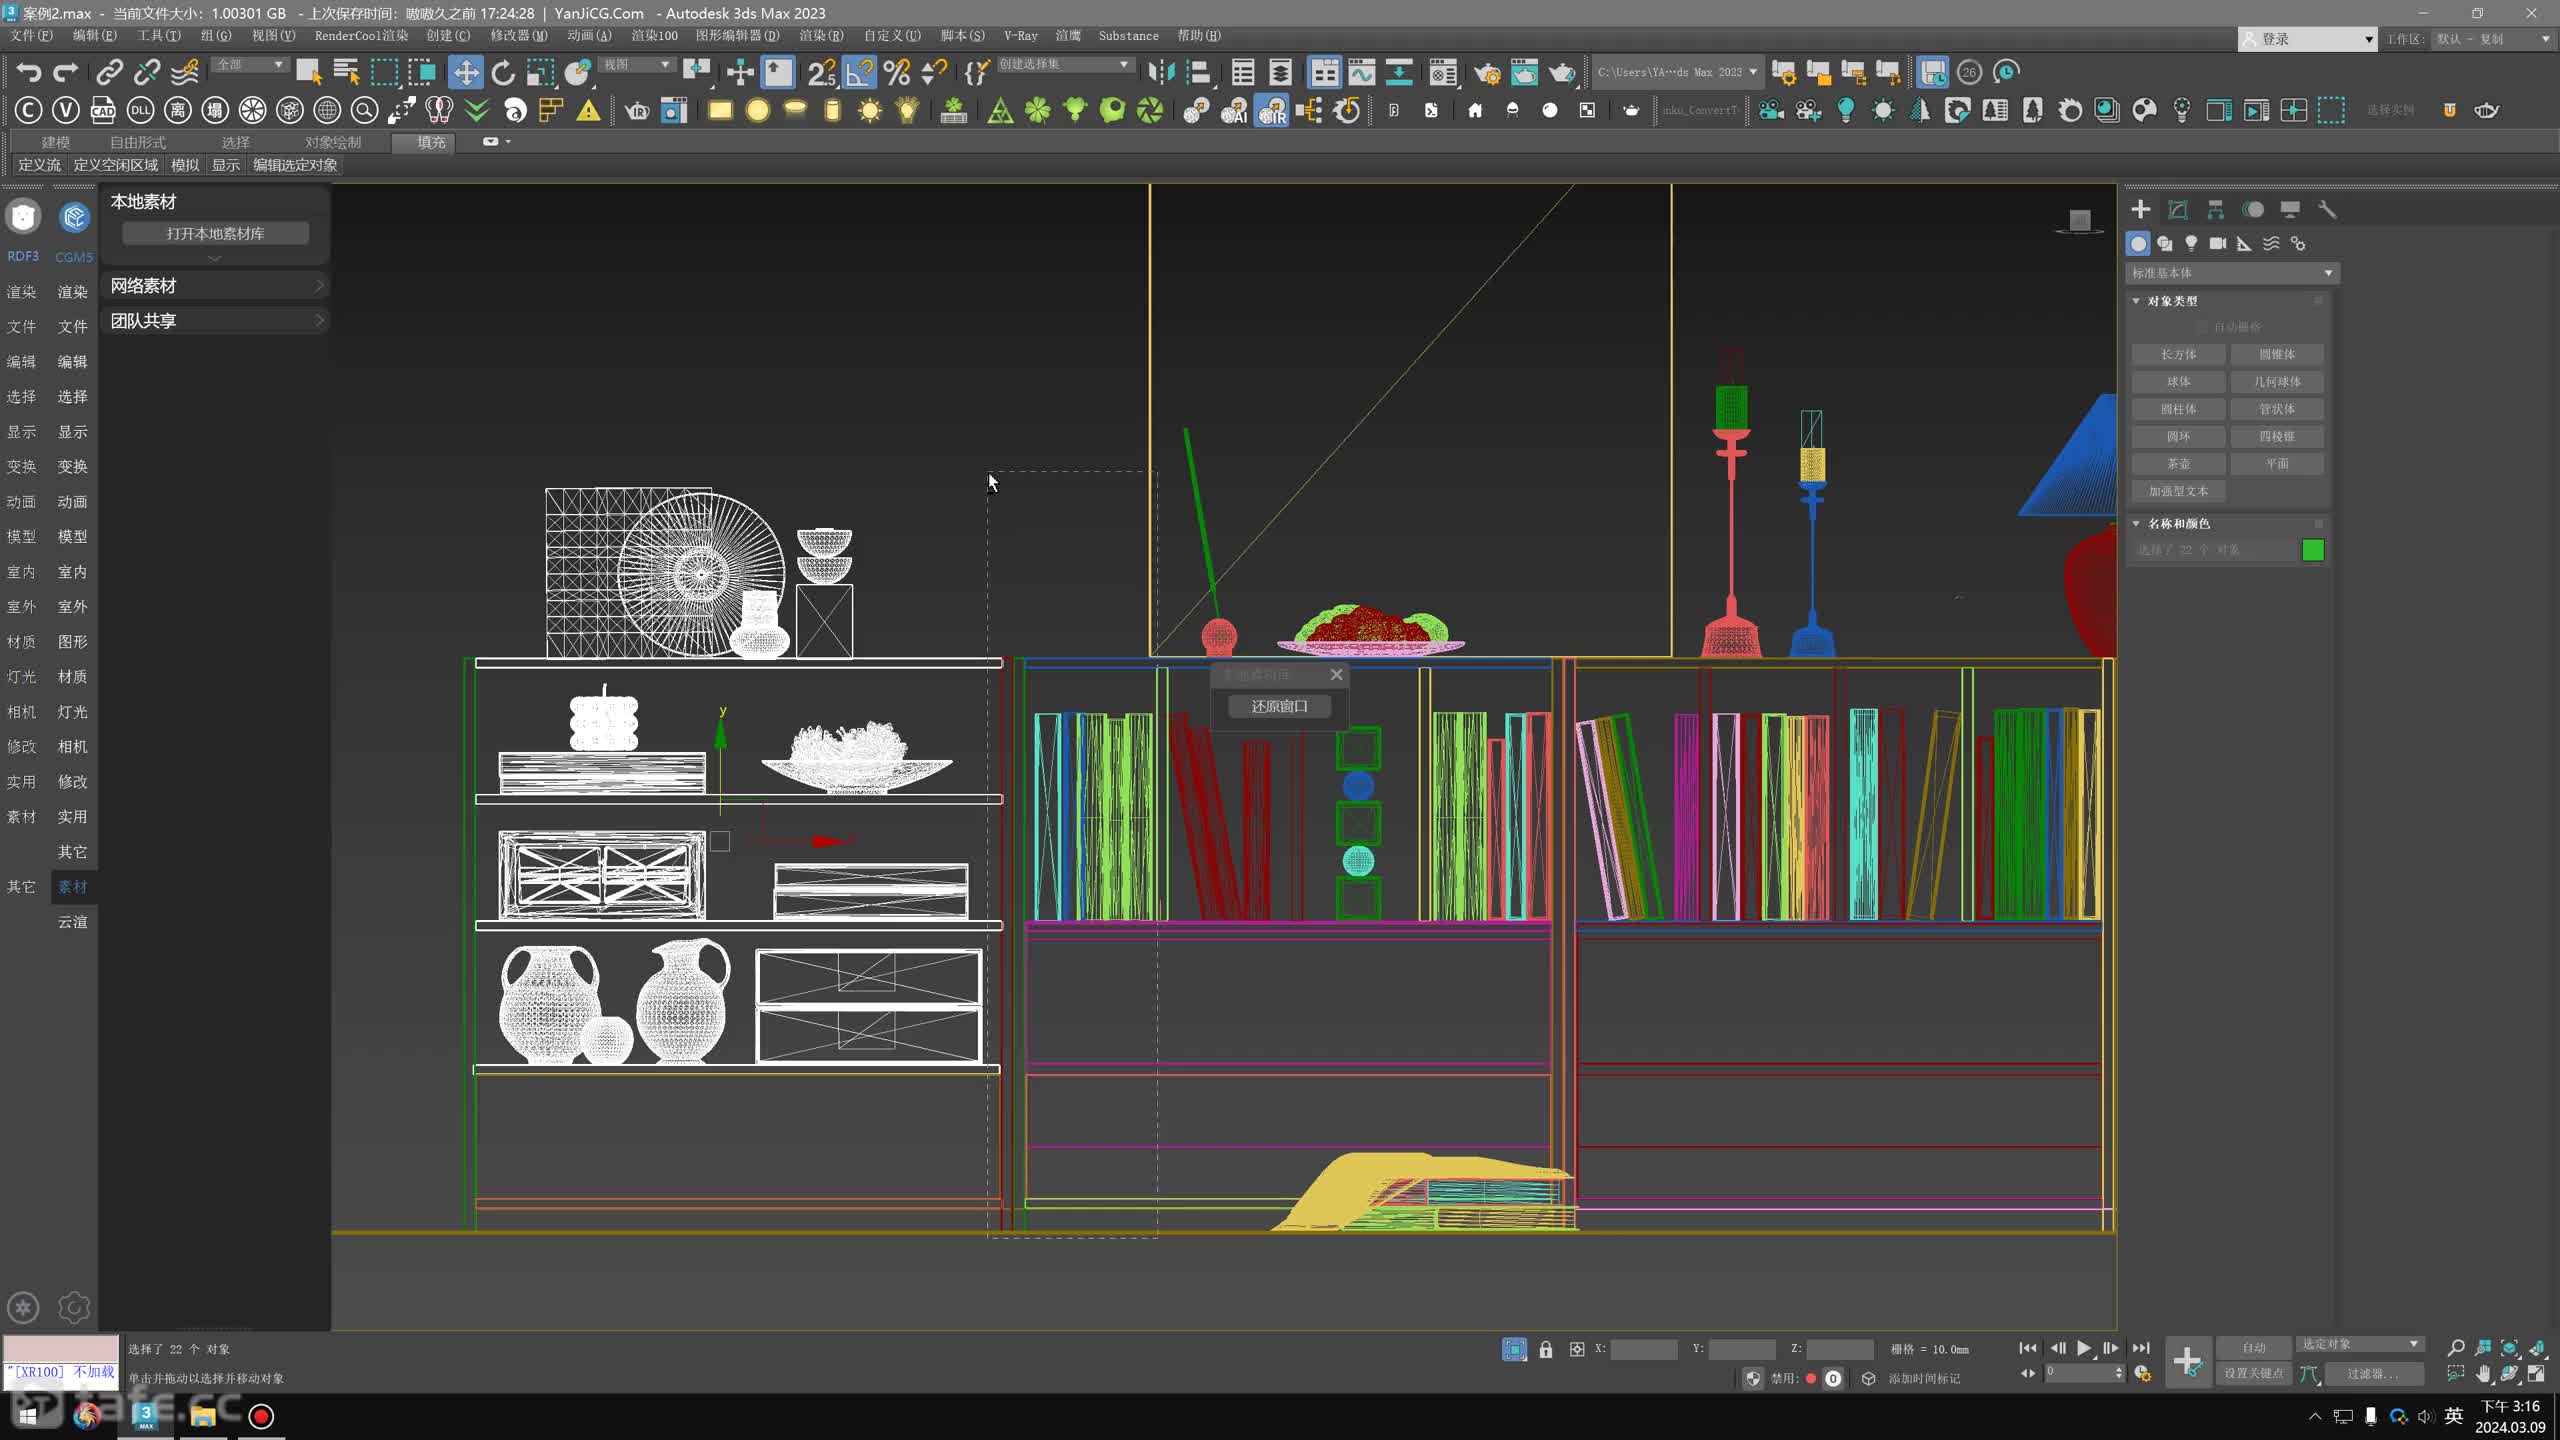Click Zoom Extents Selected viewport icon

[x=2510, y=1348]
